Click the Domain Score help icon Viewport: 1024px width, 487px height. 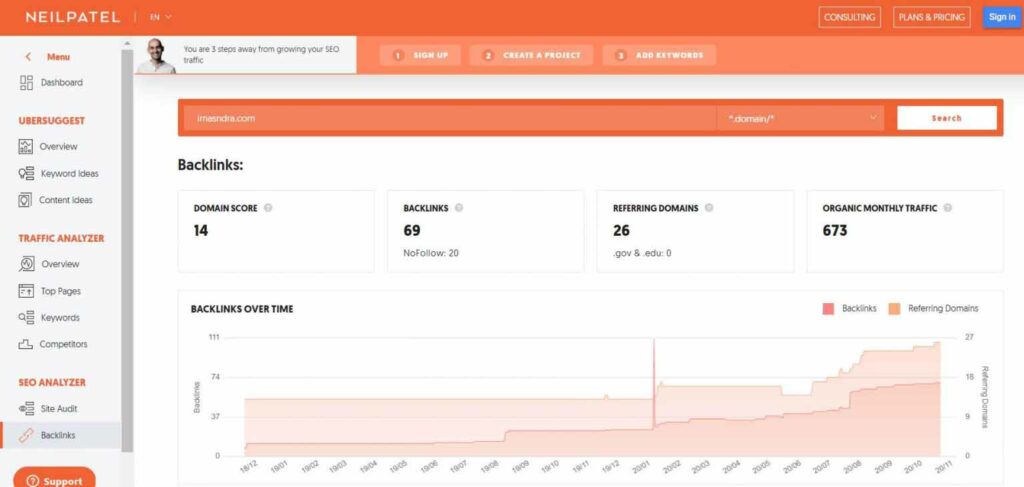point(268,208)
